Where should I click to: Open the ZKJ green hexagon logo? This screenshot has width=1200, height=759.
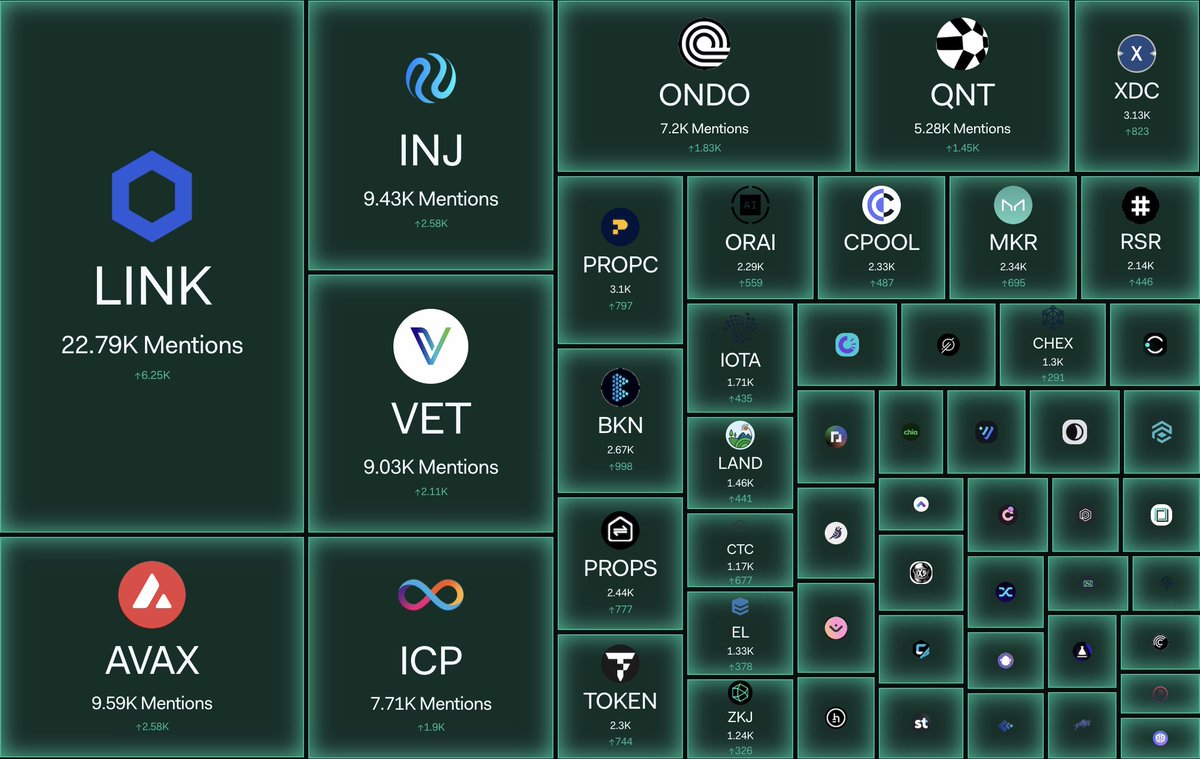pyautogui.click(x=740, y=693)
